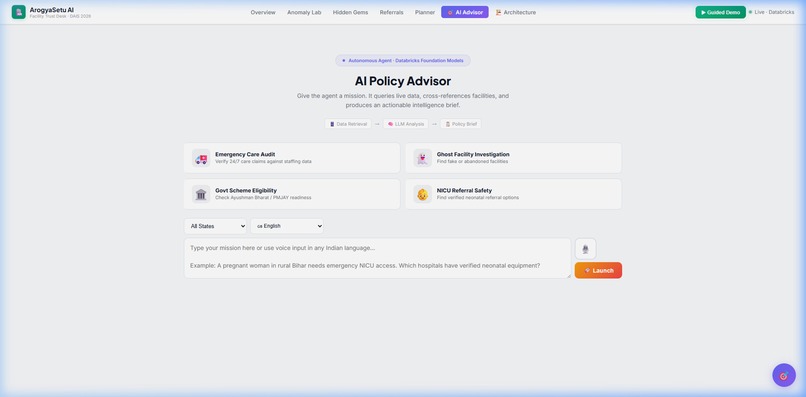The height and width of the screenshot is (397, 806).
Task: Grab the textarea resize handle corner
Action: click(568, 276)
